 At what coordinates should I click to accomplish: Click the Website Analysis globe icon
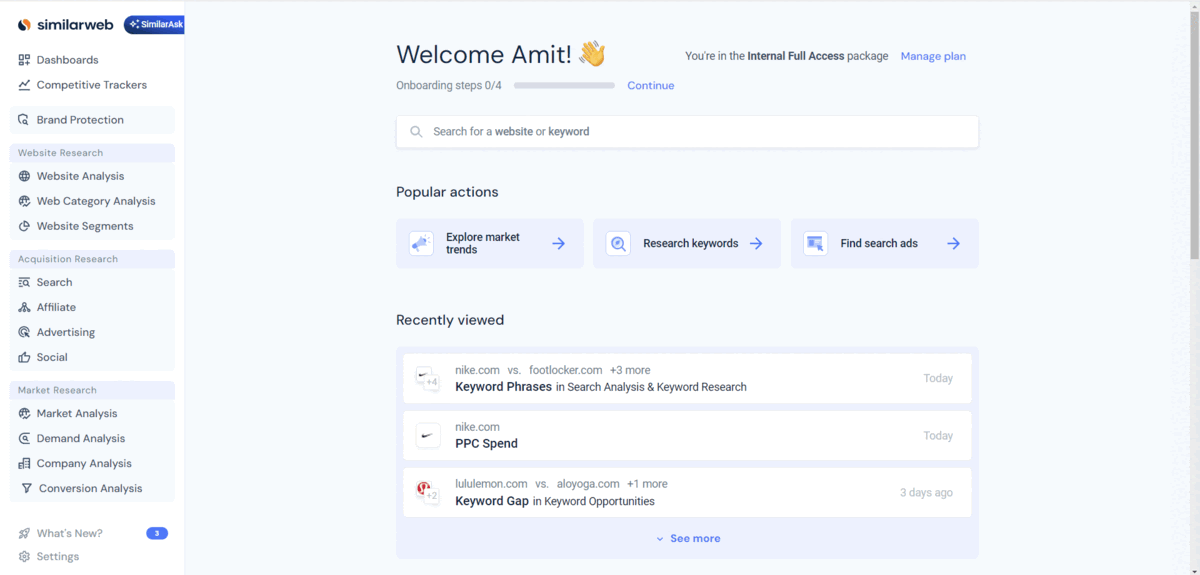(x=24, y=176)
